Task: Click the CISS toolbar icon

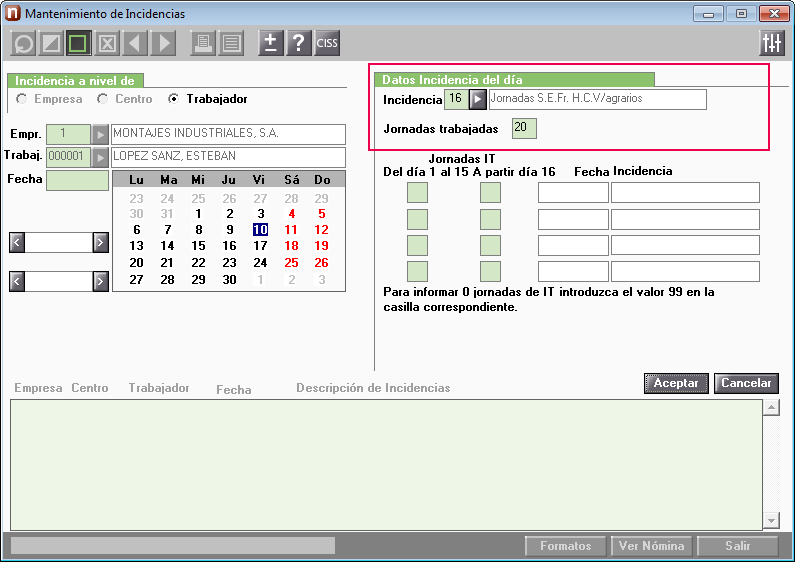Action: (x=327, y=43)
